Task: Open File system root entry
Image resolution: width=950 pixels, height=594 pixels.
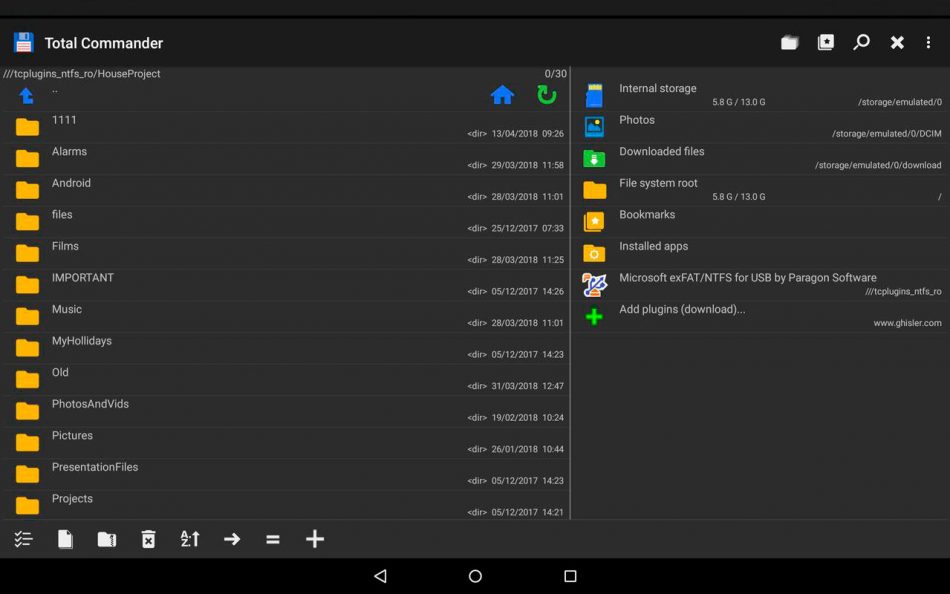Action: click(761, 190)
